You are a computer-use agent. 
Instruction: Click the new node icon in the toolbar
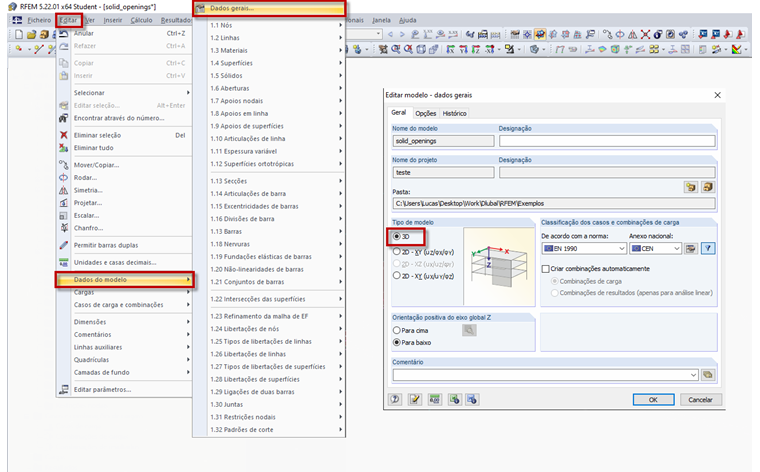point(19,49)
